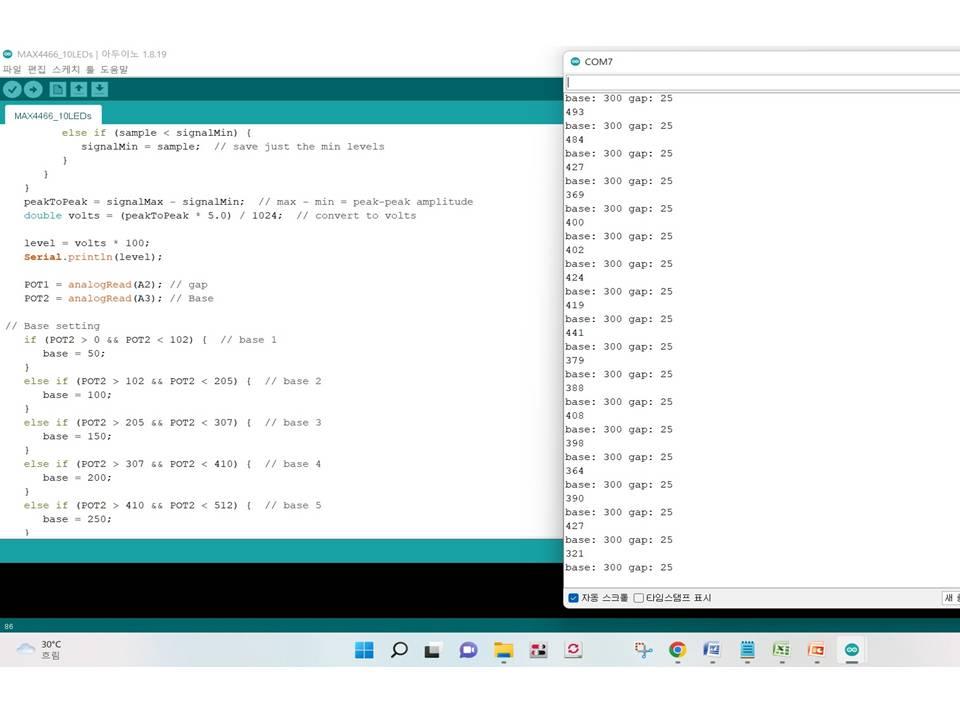
Task: Click the serial output value 408
Action: 574,416
